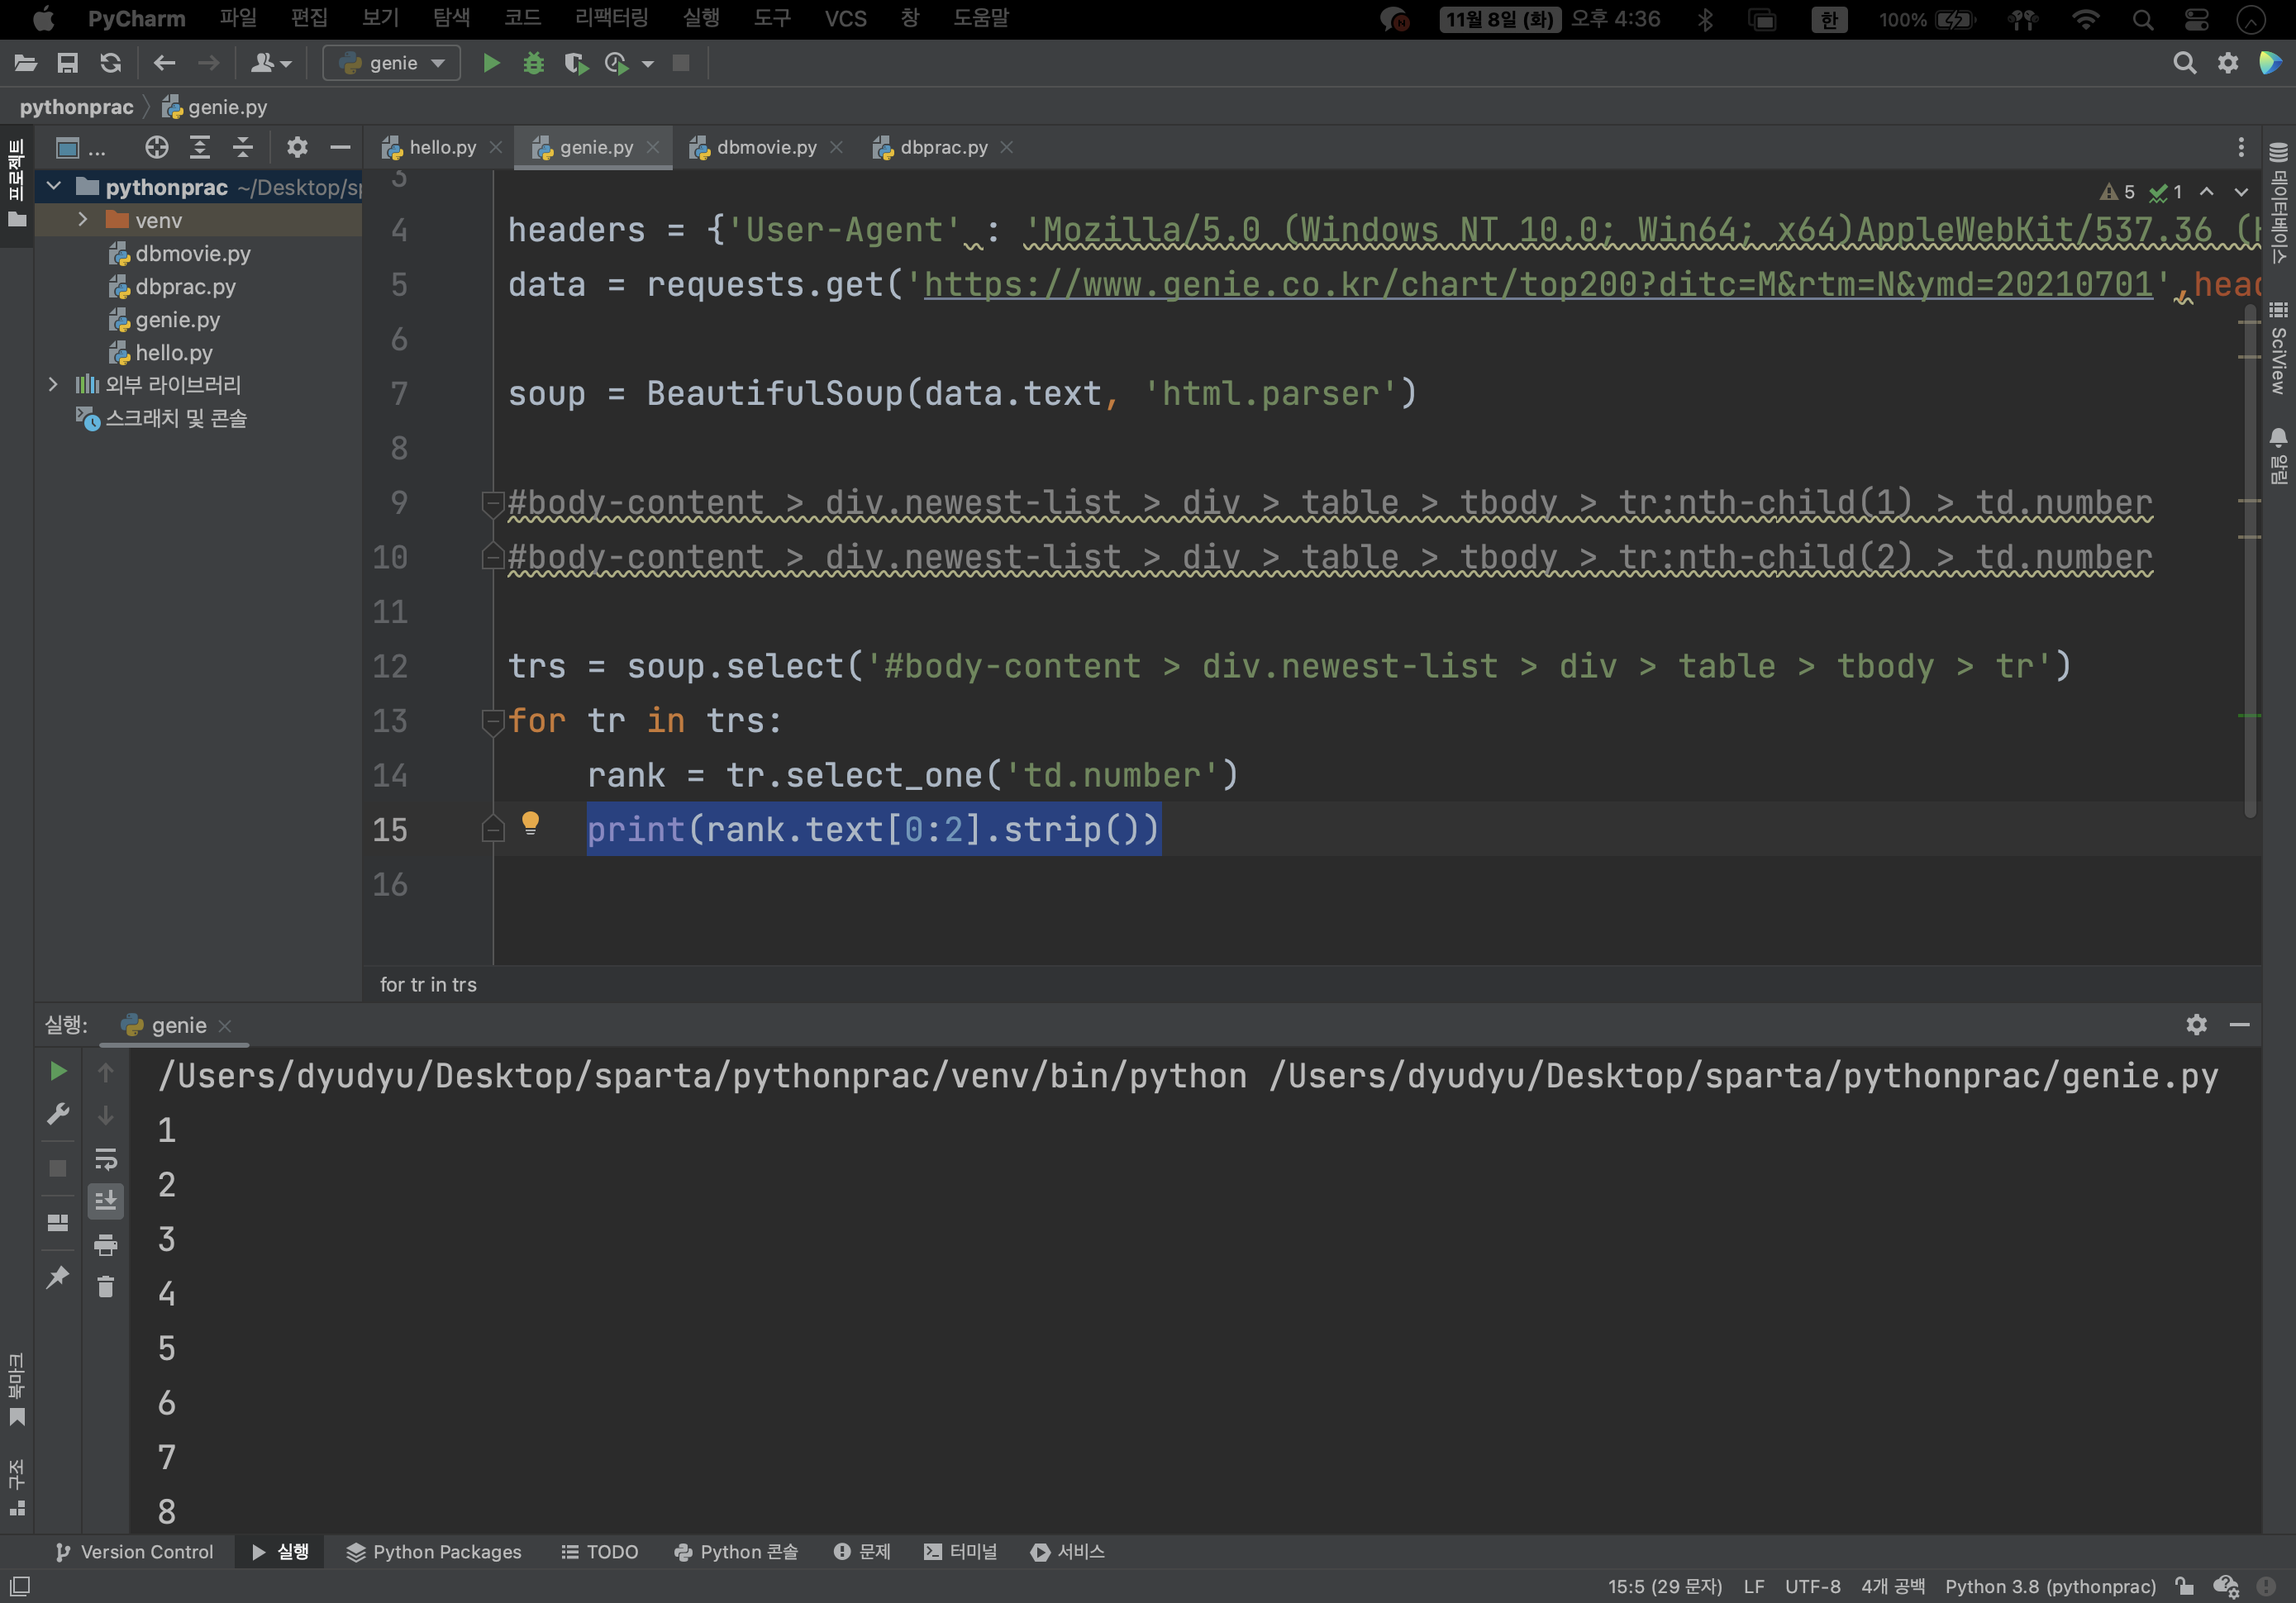
Task: Click the yellow intention lightbulb on line 15
Action: pyautogui.click(x=530, y=823)
